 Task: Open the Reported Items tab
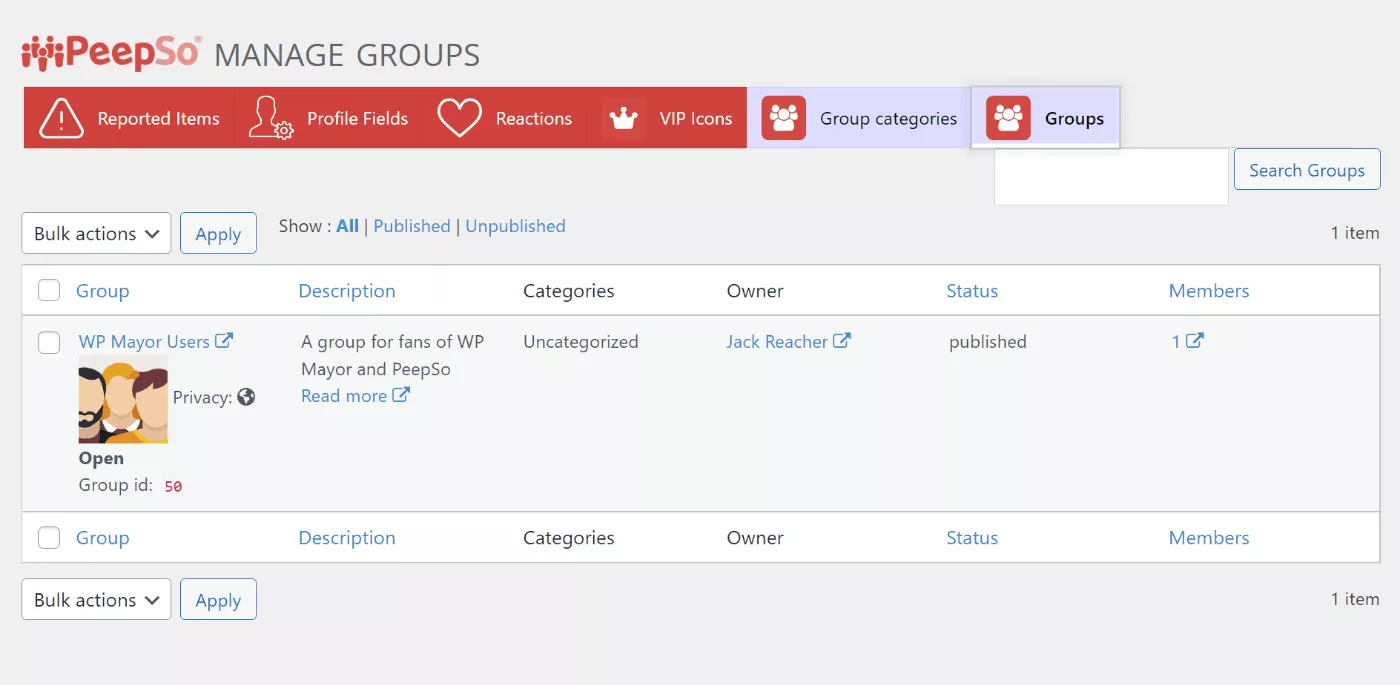[129, 118]
